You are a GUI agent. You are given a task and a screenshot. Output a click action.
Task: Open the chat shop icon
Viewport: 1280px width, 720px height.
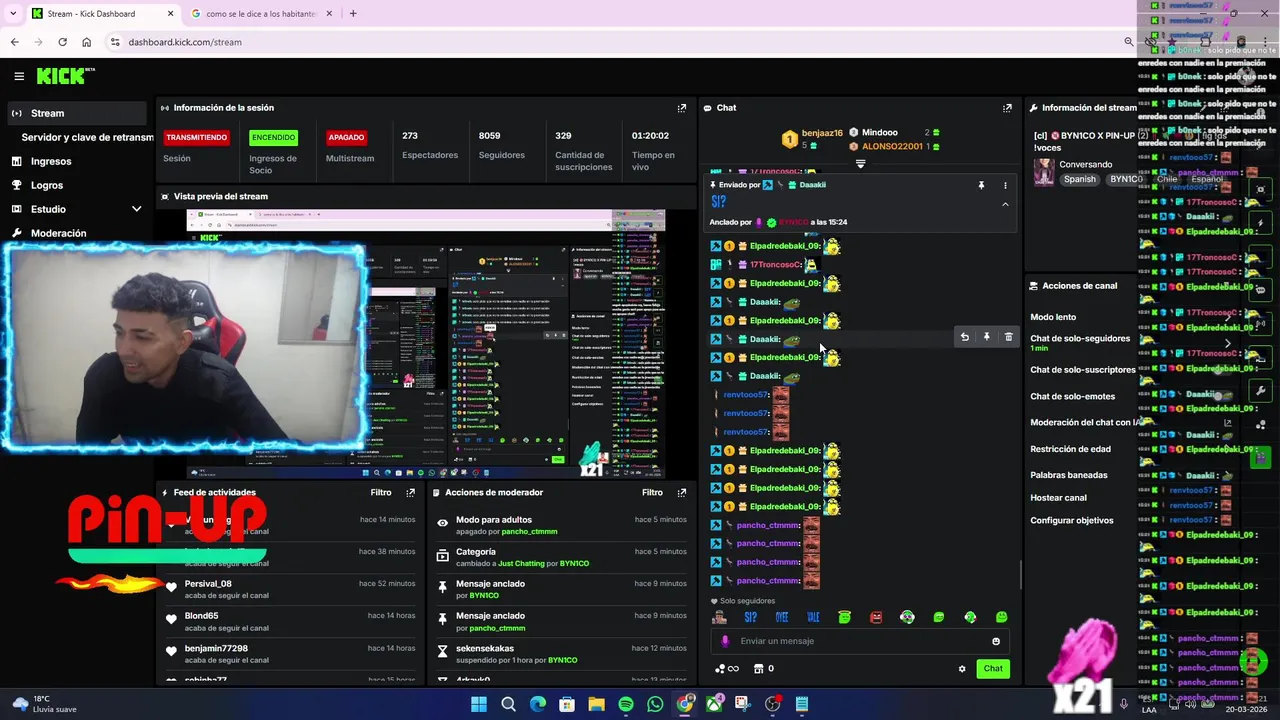758,669
